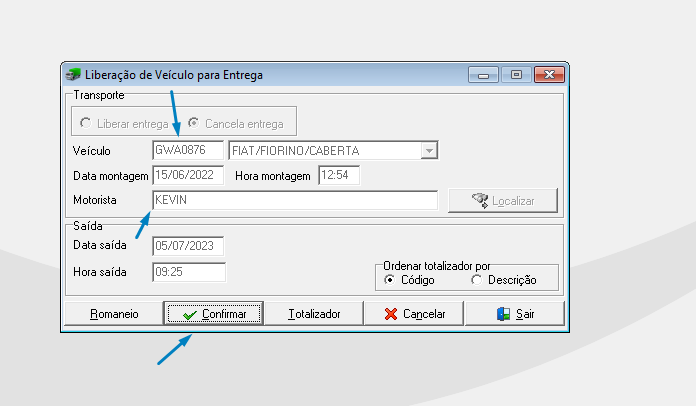This screenshot has width=696, height=406.
Task: Click the door icon on Sair
Action: [503, 314]
